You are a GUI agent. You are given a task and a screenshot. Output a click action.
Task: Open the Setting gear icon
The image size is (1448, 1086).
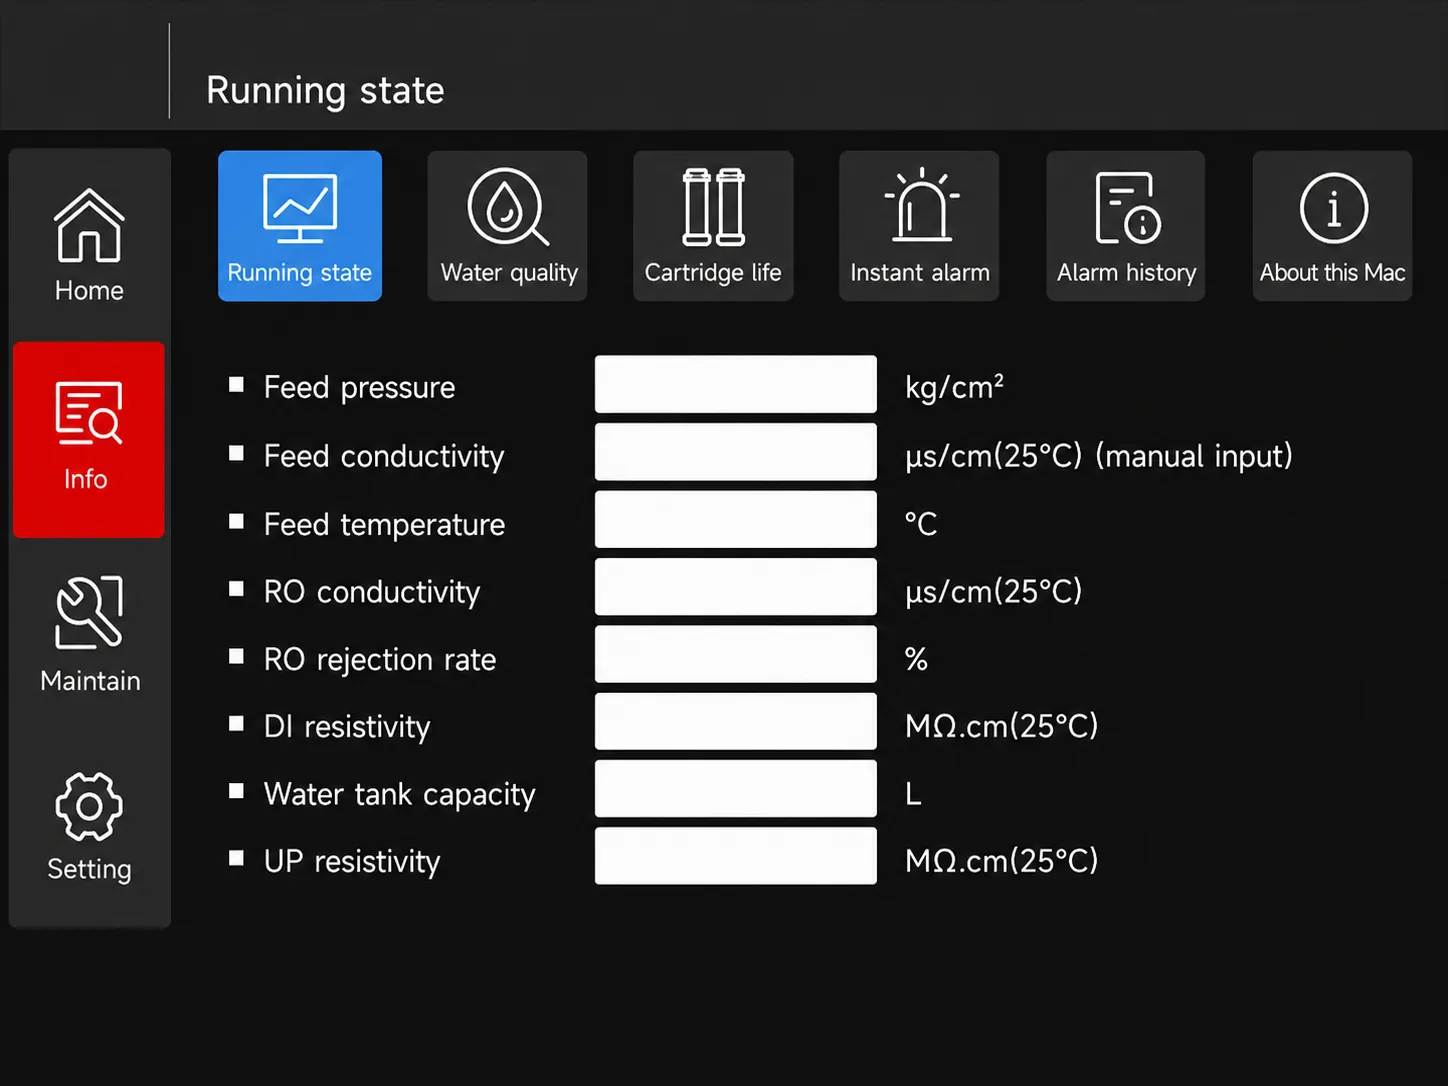tap(89, 806)
